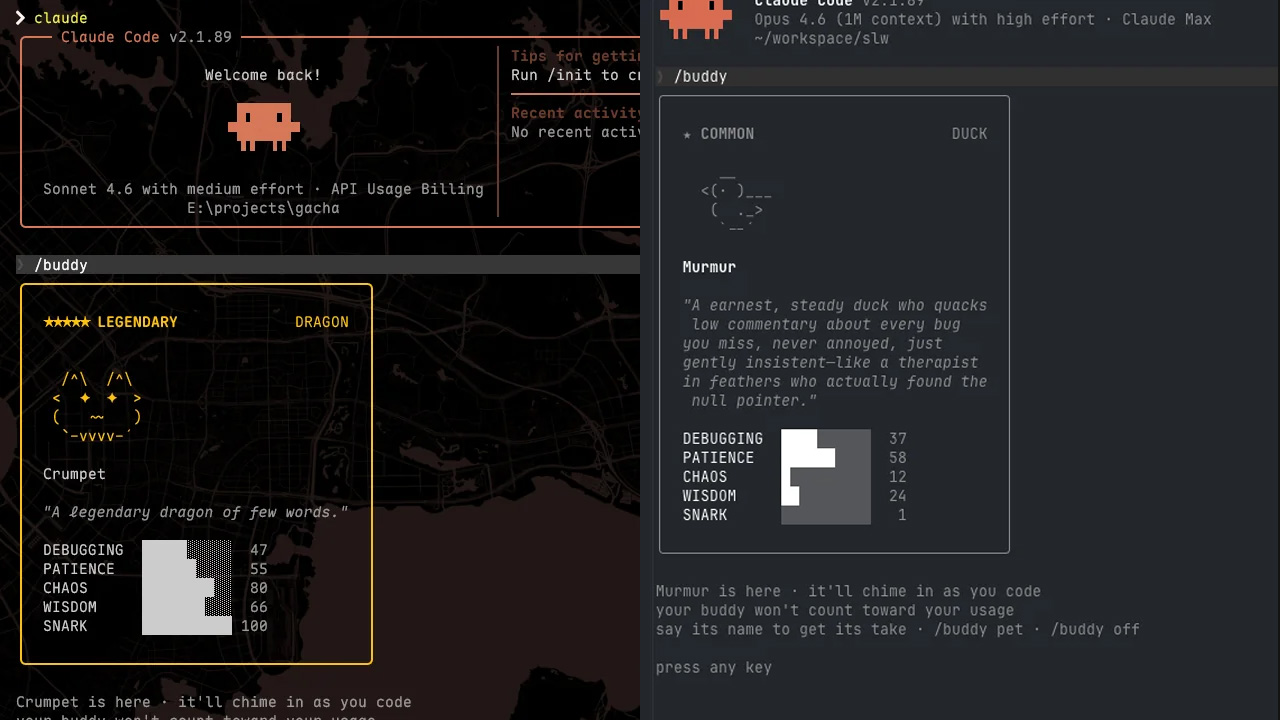Click the single star beside COMMON
The height and width of the screenshot is (720, 1280).
pos(687,134)
